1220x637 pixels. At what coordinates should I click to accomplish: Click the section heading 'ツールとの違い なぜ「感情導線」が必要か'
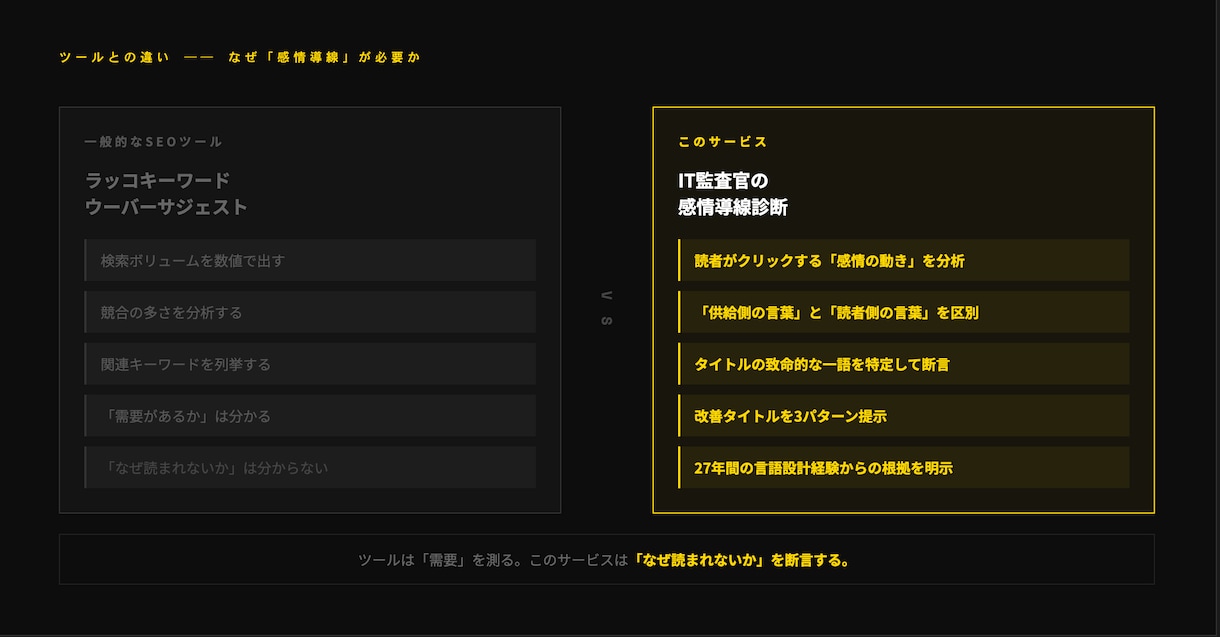coord(240,57)
